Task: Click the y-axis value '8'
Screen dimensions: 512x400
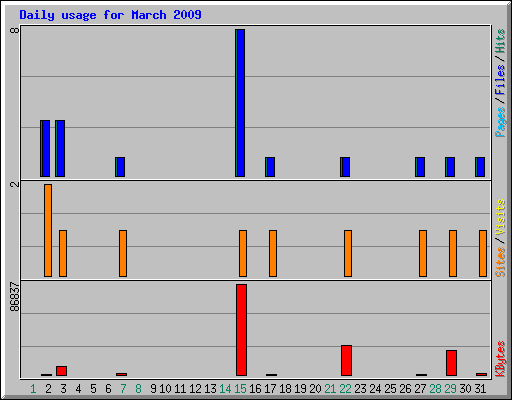Action: [x=15, y=30]
